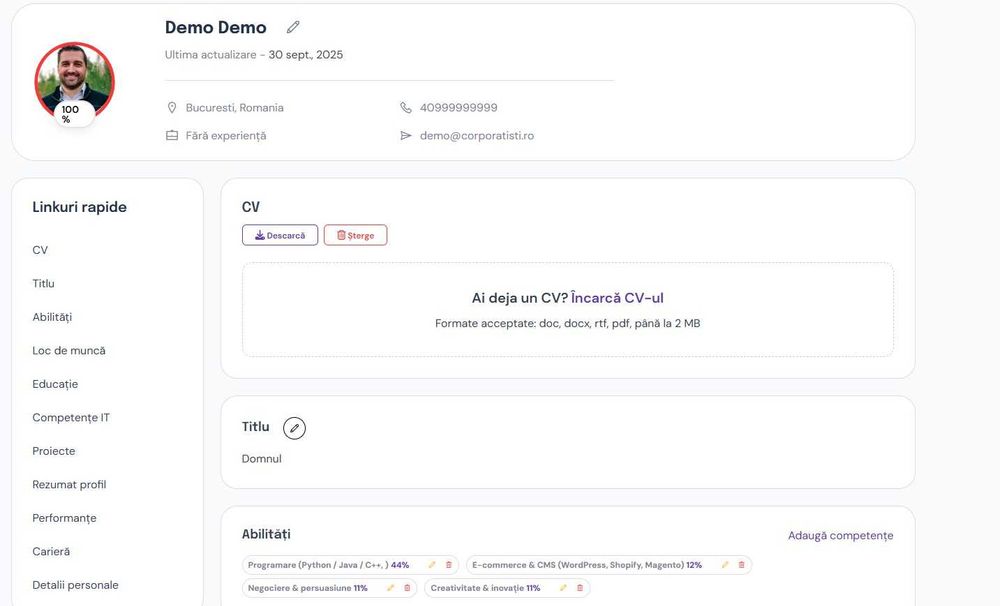The image size is (1000, 606).
Task: Delete the E-commerce & CMS skill
Action: (741, 565)
